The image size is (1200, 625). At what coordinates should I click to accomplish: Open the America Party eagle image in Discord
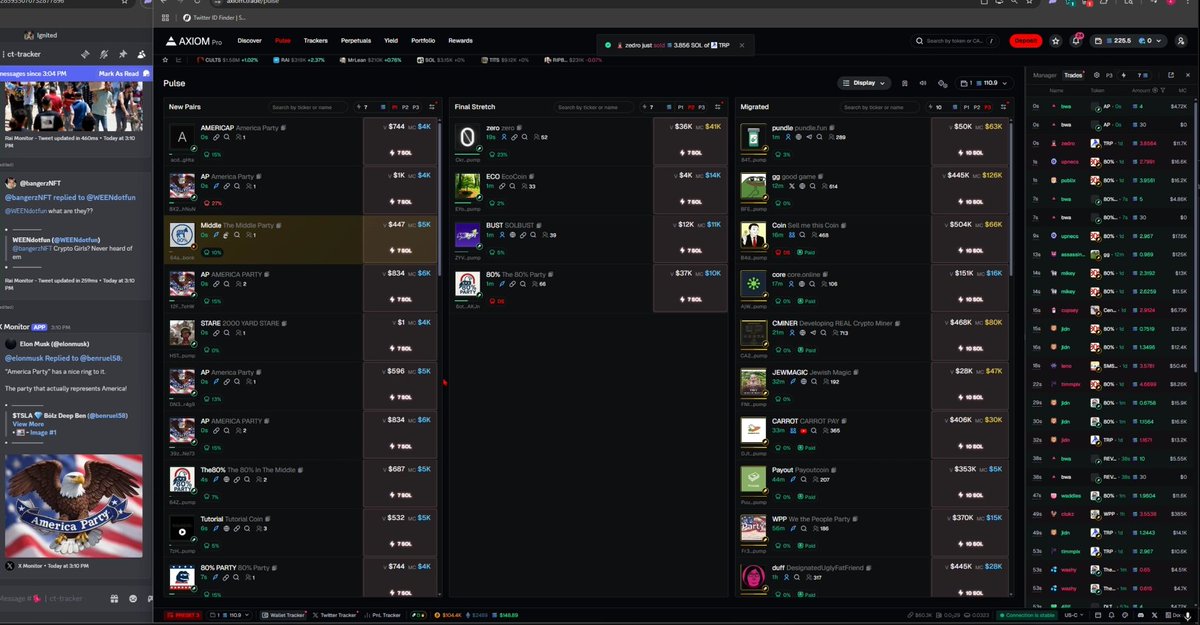74,505
